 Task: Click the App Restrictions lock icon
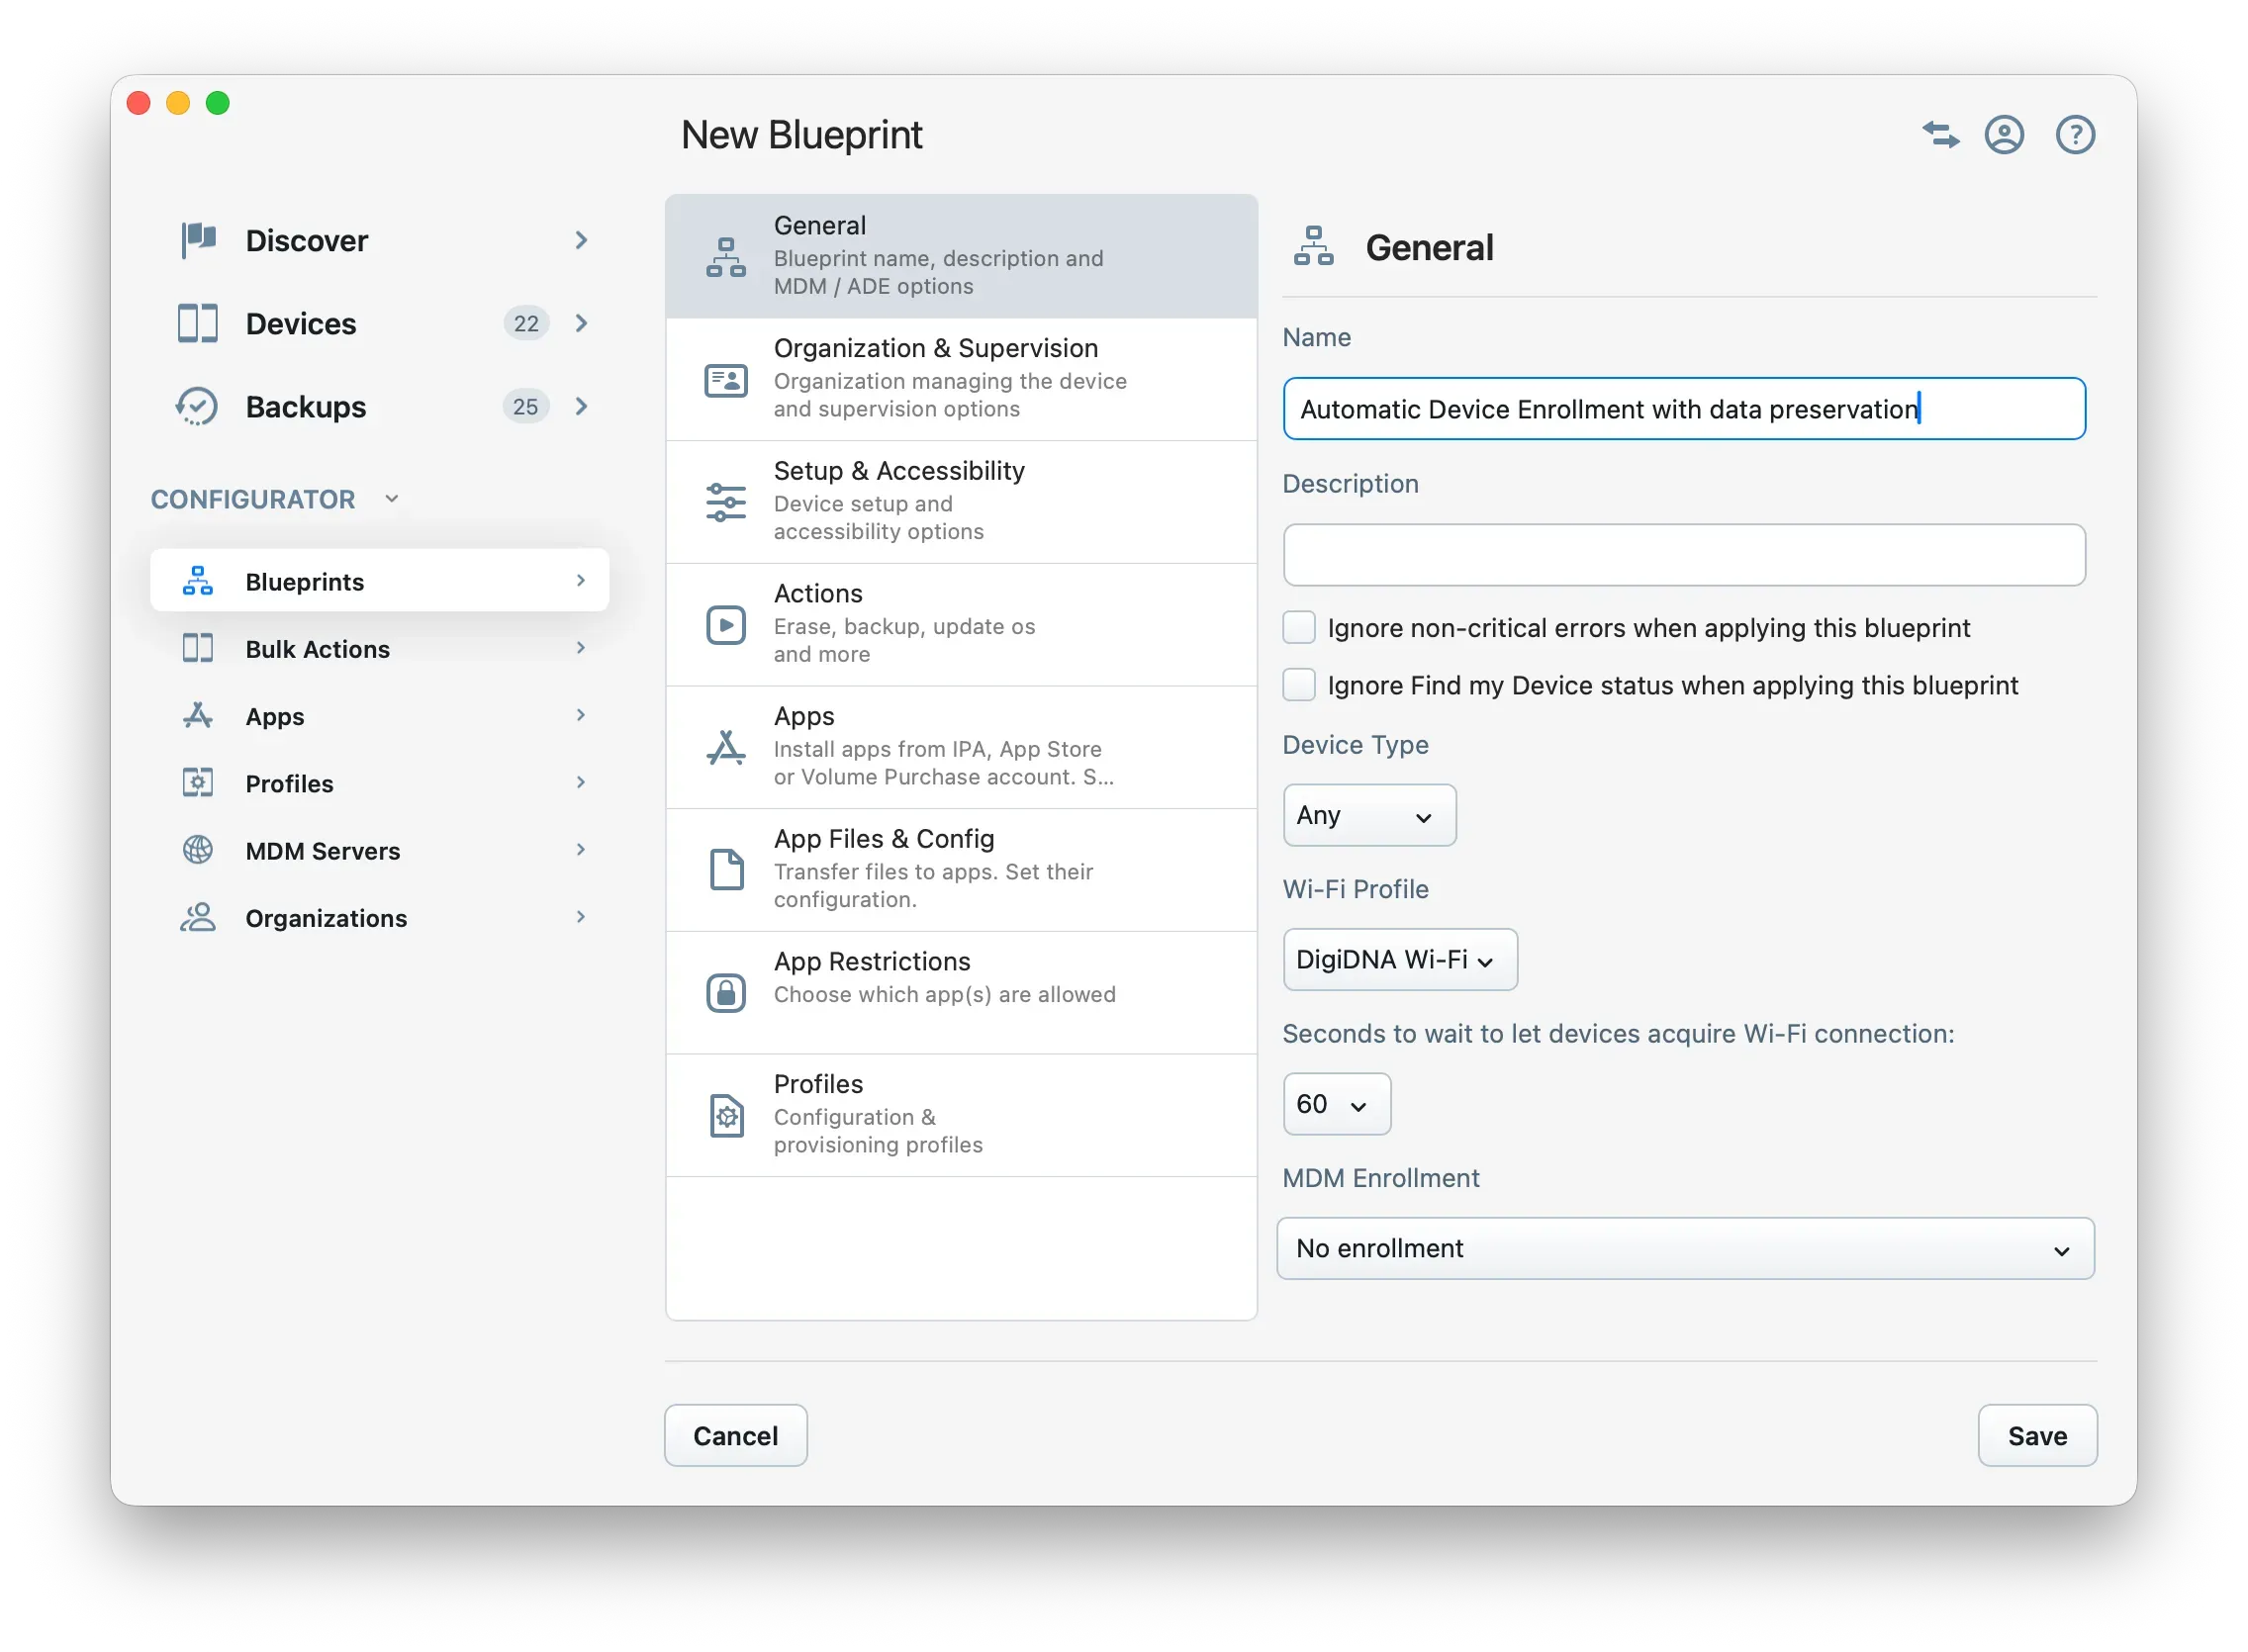click(726, 993)
